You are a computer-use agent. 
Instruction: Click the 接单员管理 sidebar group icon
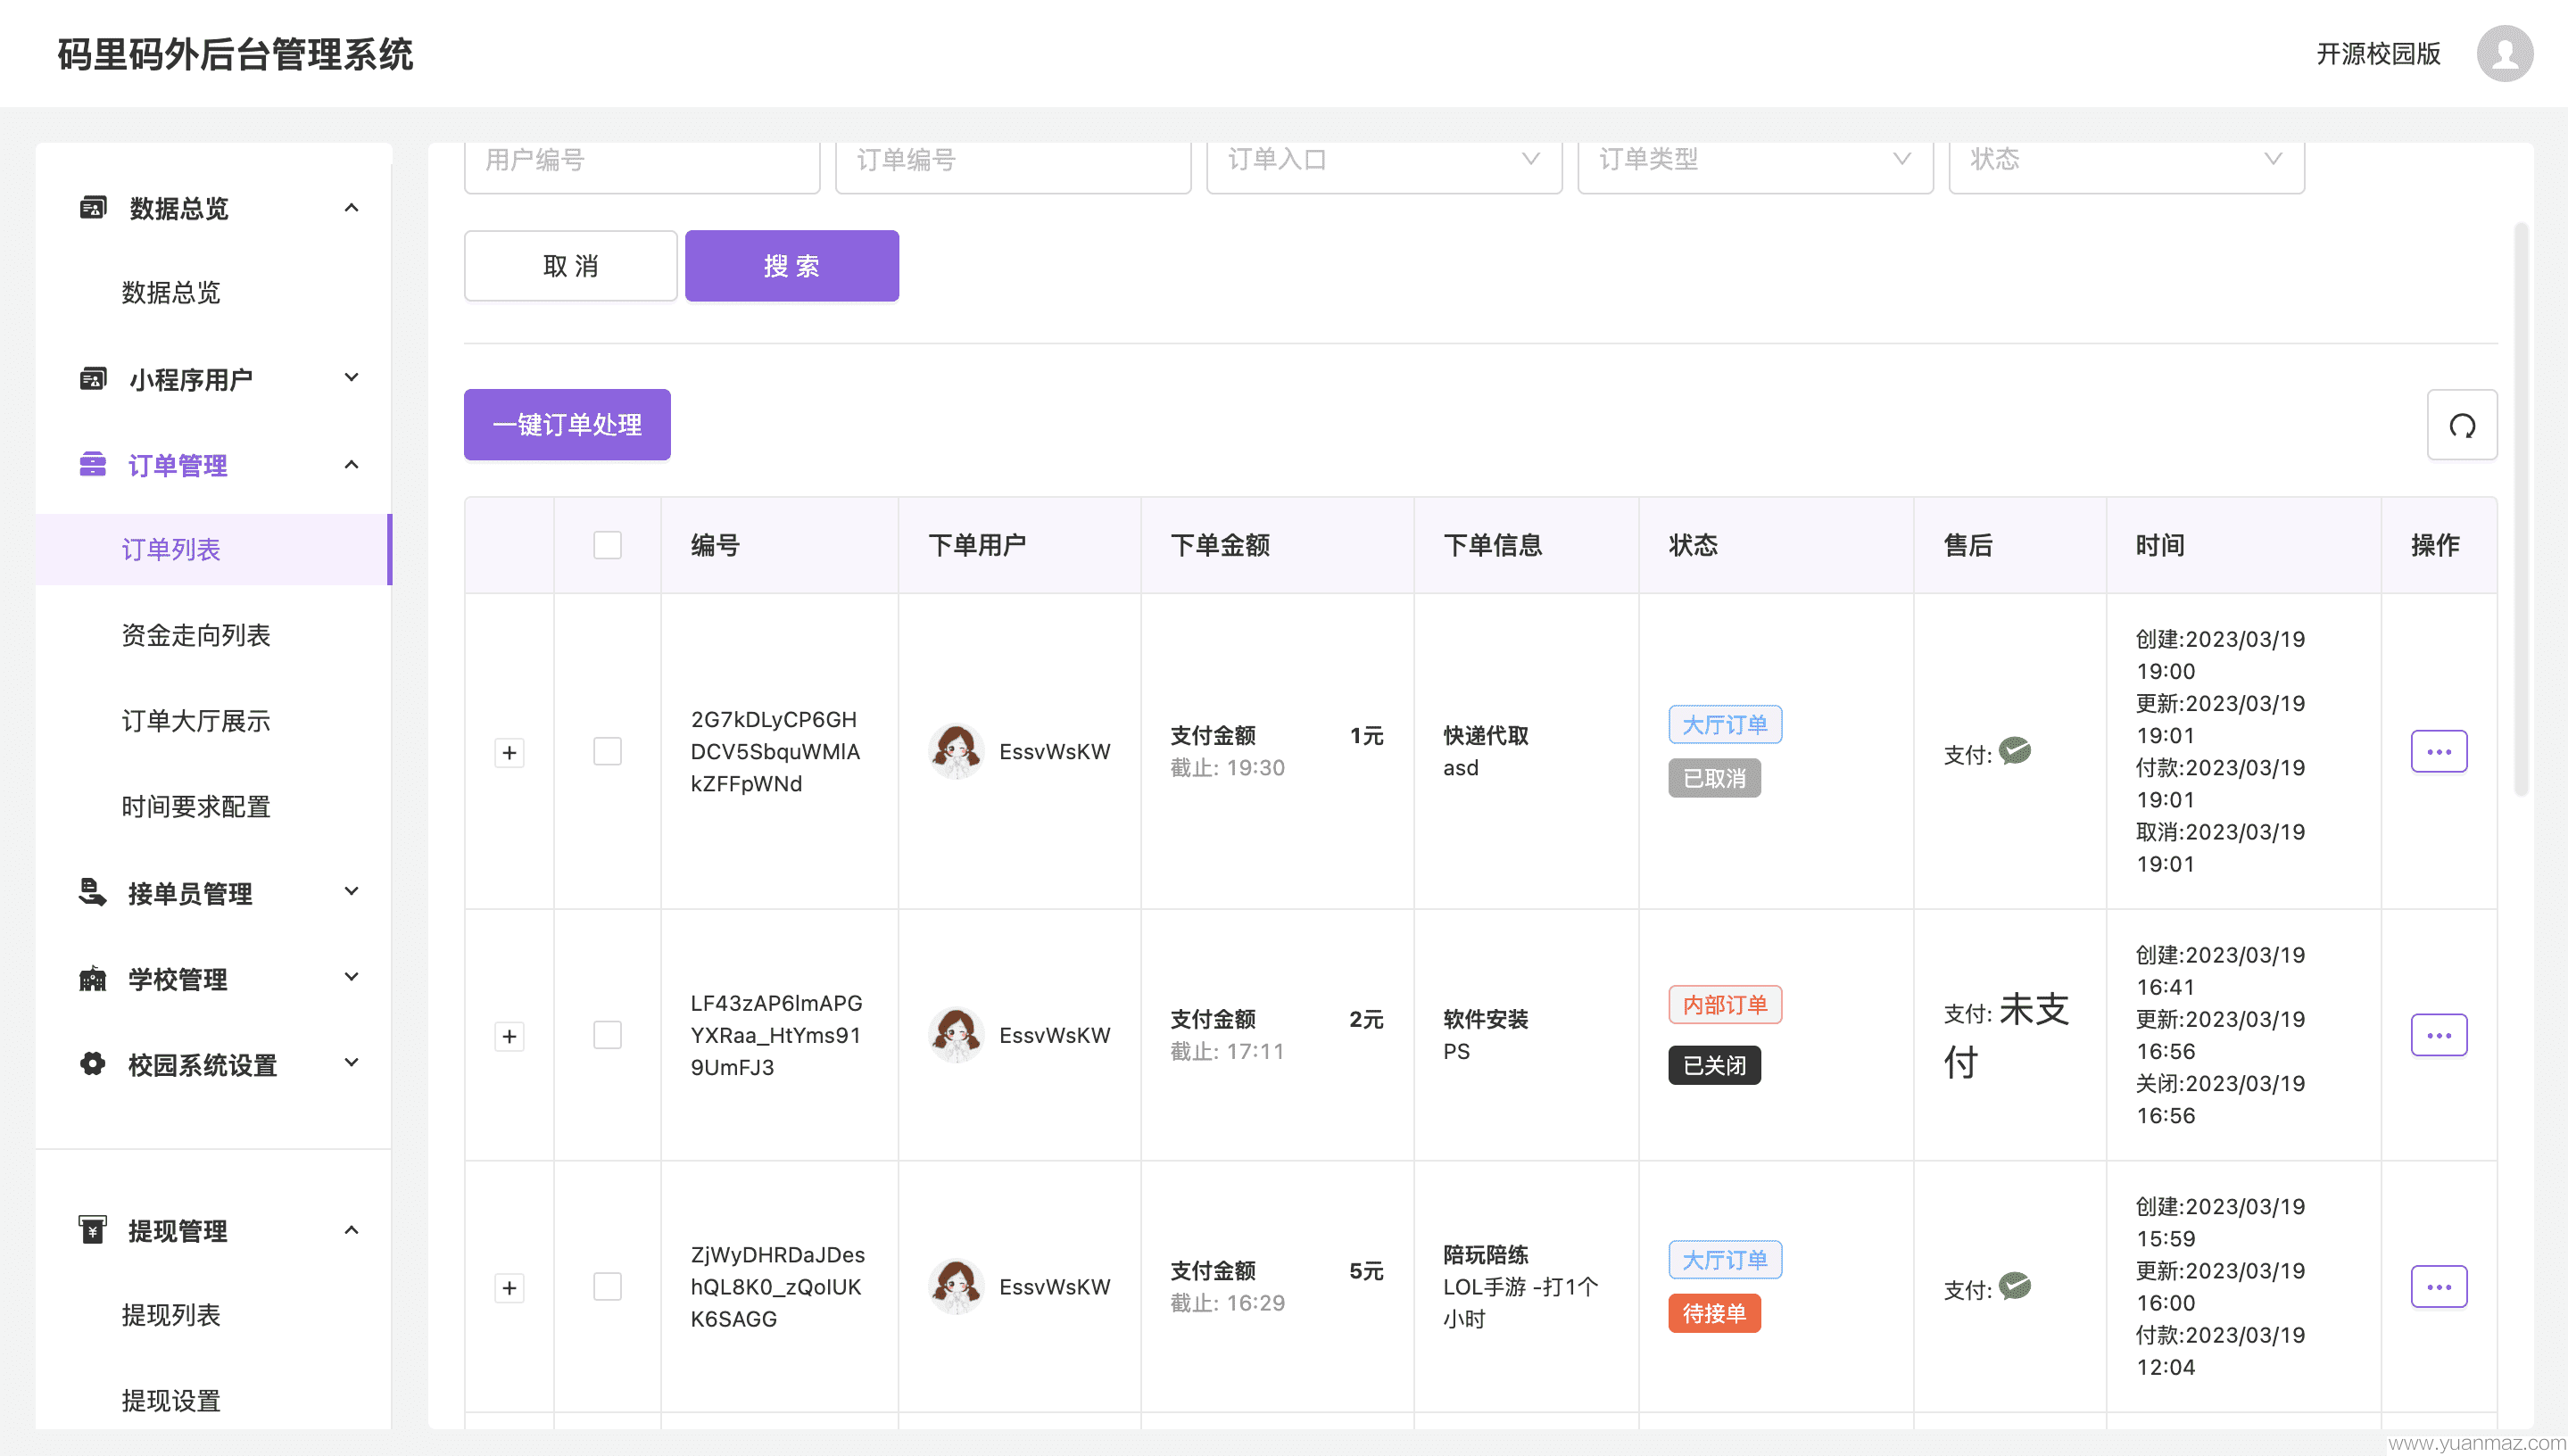[x=93, y=892]
